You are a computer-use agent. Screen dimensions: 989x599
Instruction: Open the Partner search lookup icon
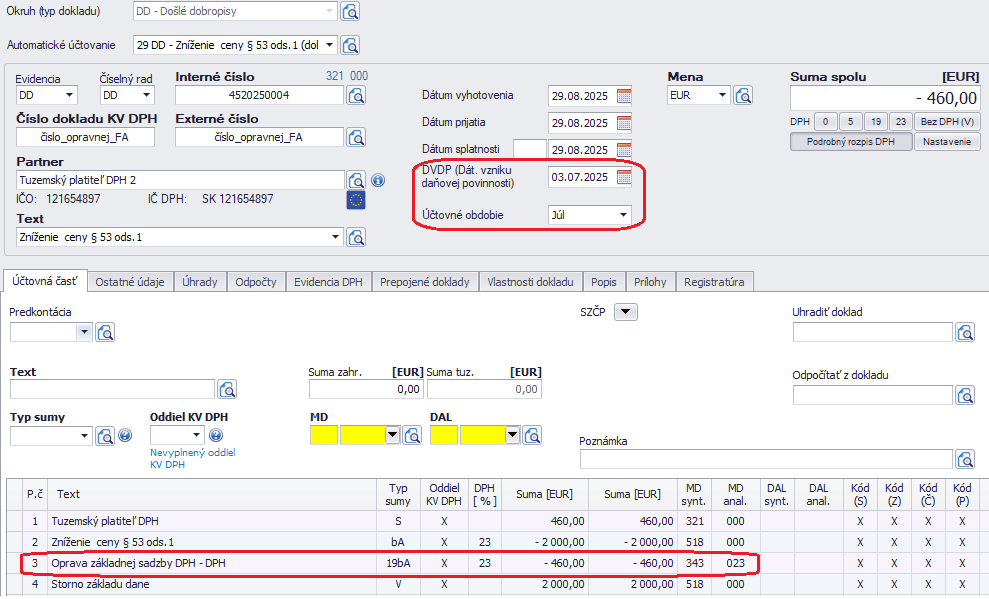click(356, 181)
